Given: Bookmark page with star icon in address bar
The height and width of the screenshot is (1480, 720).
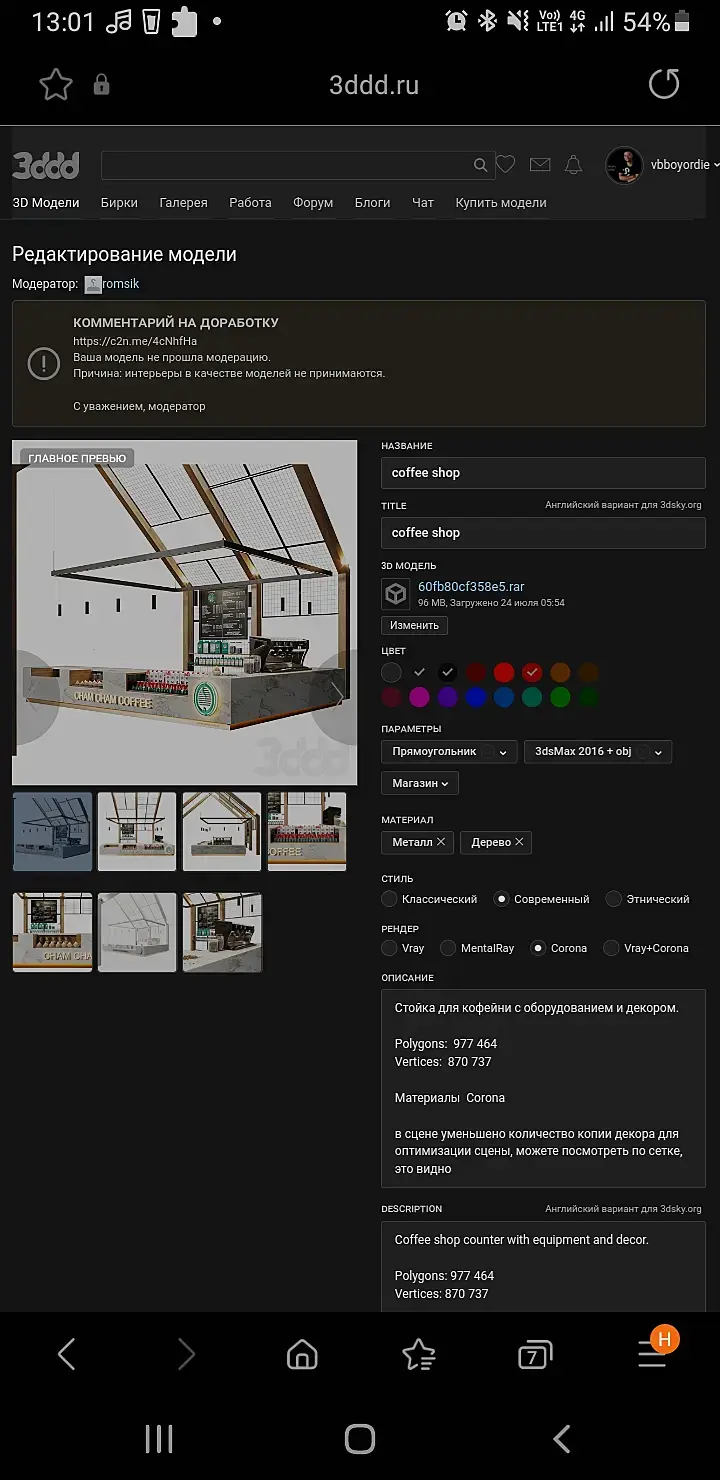Looking at the screenshot, I should coord(56,85).
